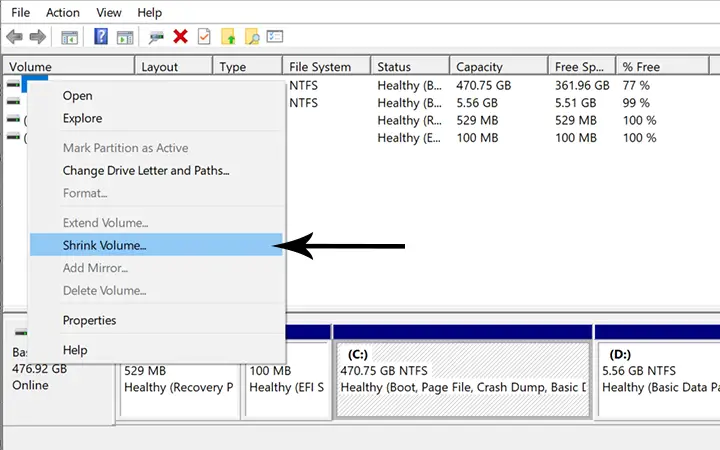Choose Open from the context menu

click(x=156, y=96)
